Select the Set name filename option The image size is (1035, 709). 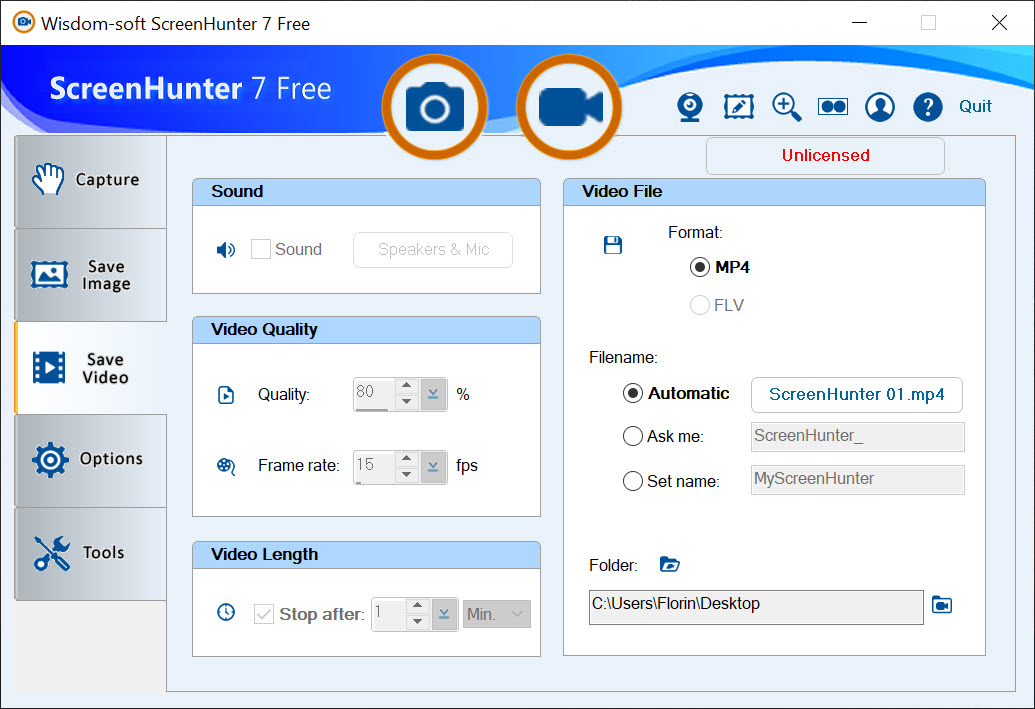pos(633,481)
